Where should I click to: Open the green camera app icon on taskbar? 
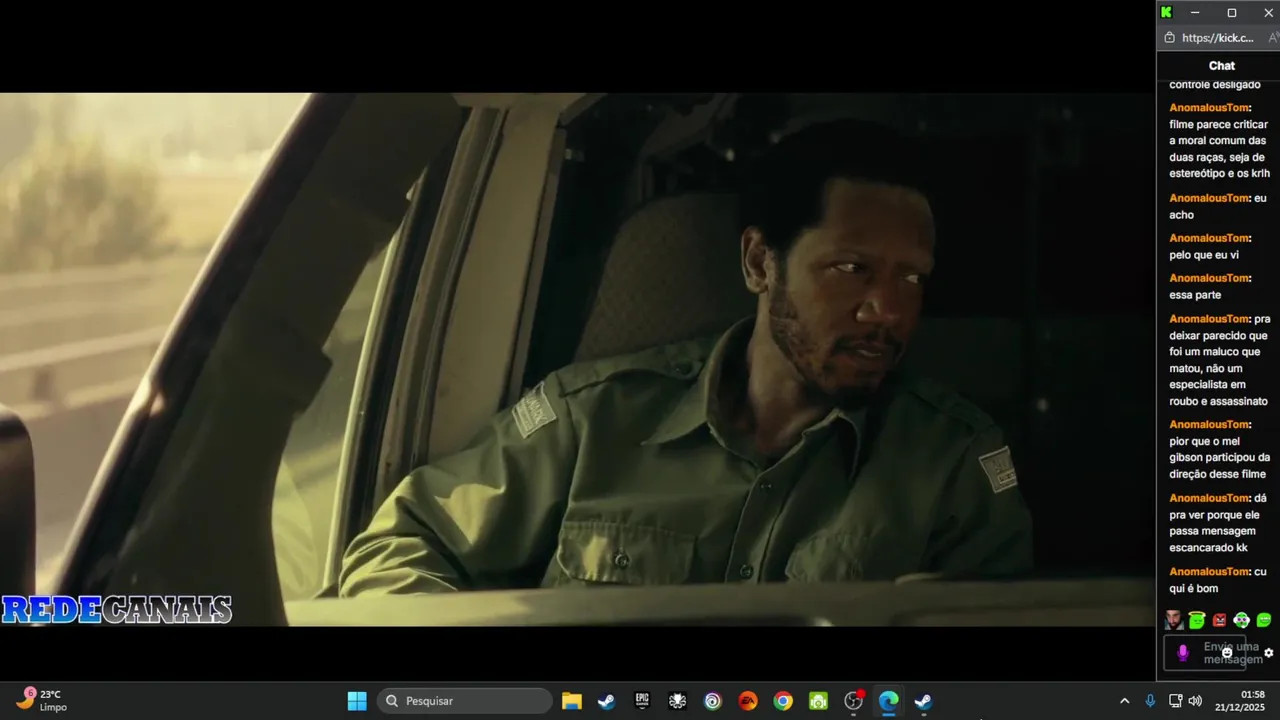818,701
